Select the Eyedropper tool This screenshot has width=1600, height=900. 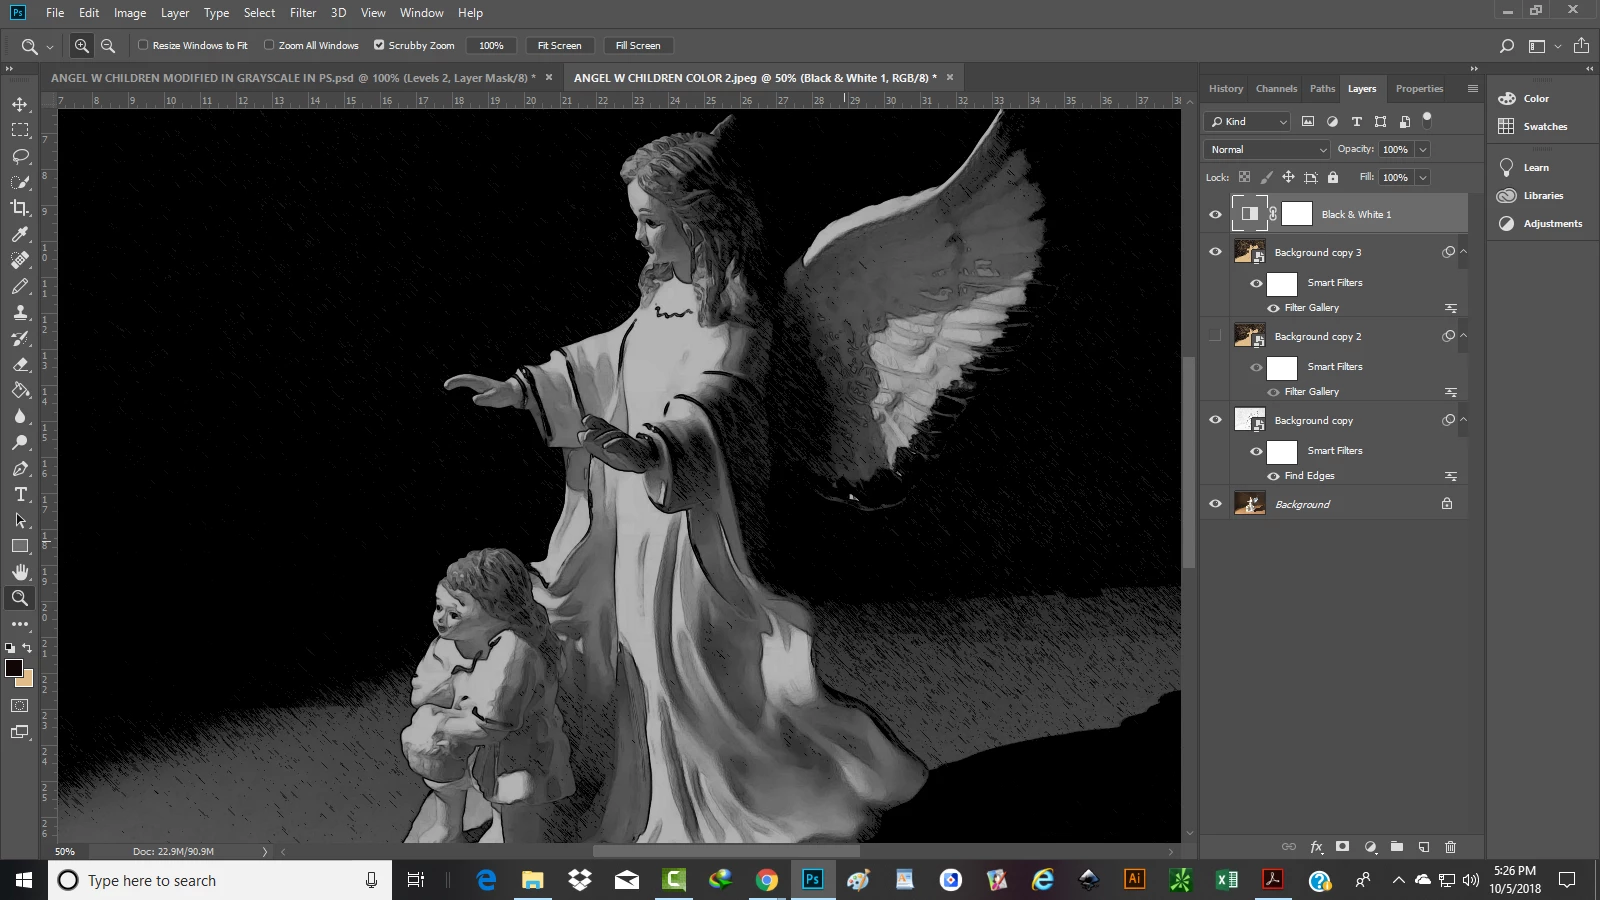tap(20, 234)
